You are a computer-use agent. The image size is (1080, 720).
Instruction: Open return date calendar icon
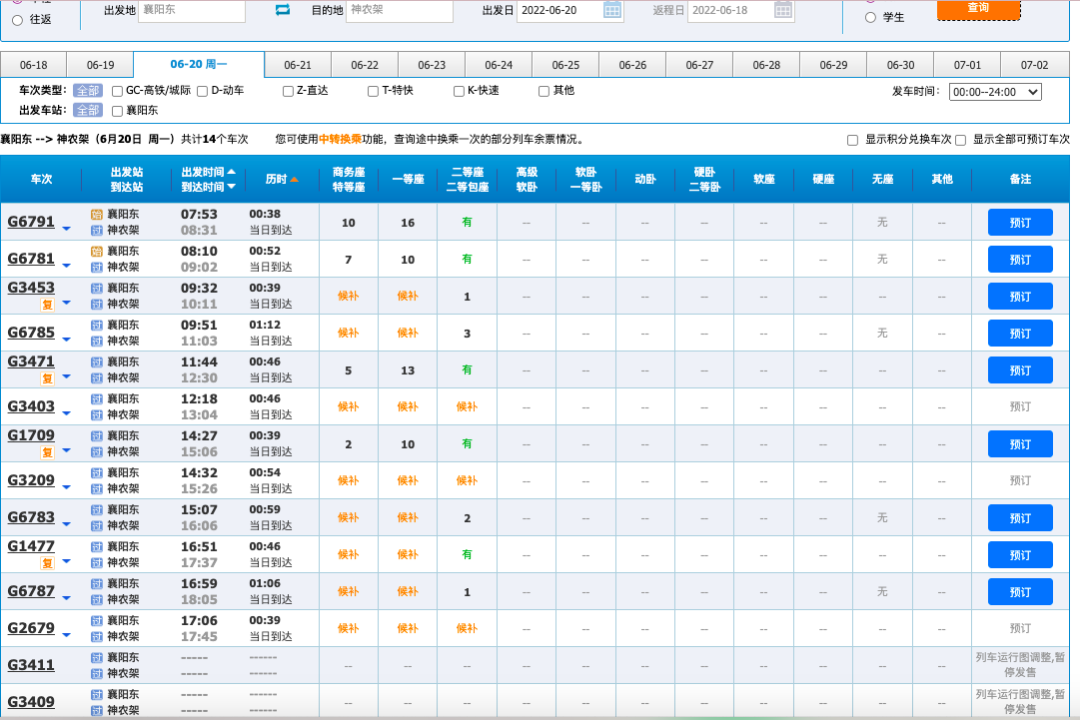782,10
